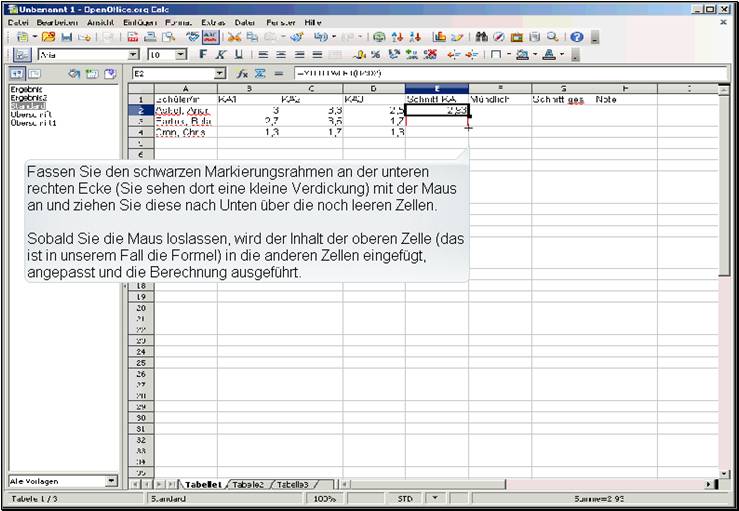
Task: Open the Function Wizard (fx) icon
Action: [242, 74]
